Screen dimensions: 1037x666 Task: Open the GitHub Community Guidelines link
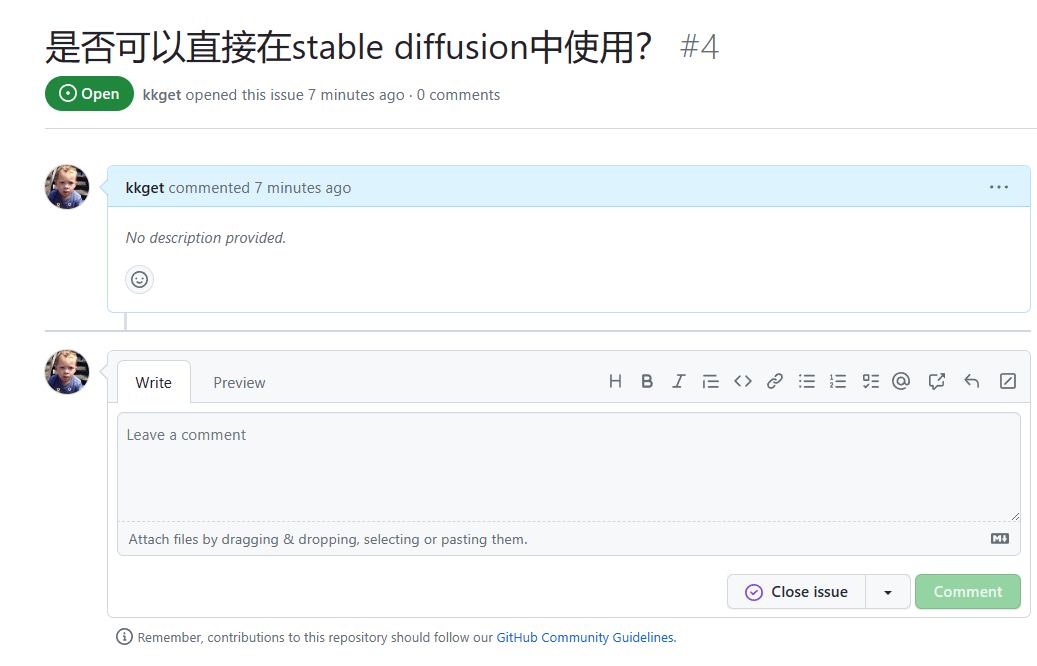tap(586, 637)
